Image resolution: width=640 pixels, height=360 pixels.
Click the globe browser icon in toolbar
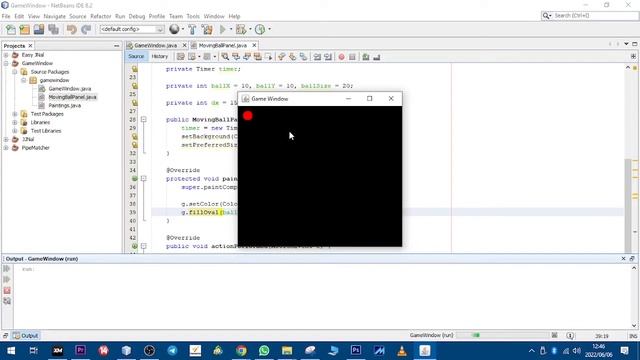pyautogui.click(x=174, y=29)
